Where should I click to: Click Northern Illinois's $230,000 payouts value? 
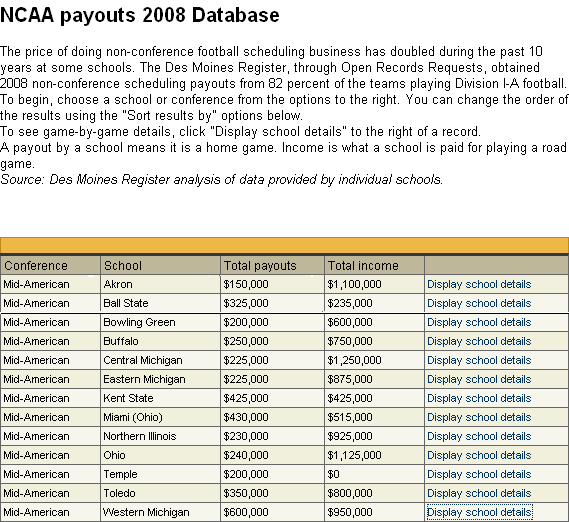coord(246,436)
